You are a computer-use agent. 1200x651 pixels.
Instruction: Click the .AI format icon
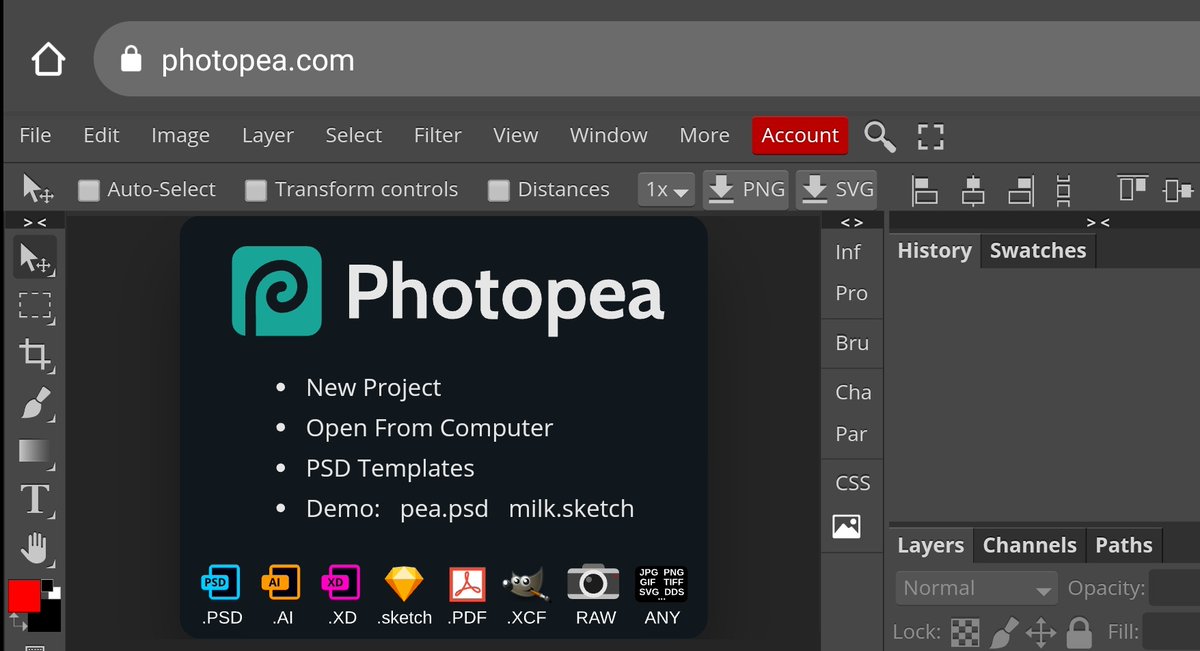tap(281, 582)
